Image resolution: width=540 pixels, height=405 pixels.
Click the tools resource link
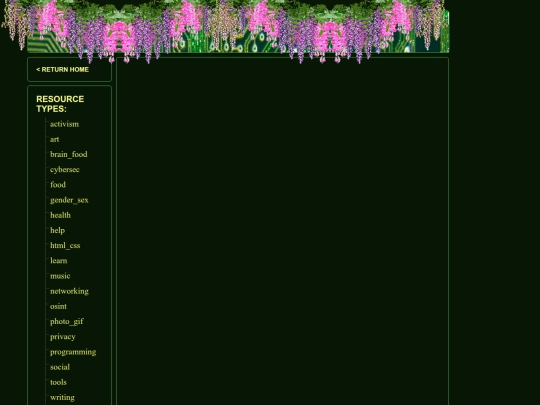(x=58, y=382)
